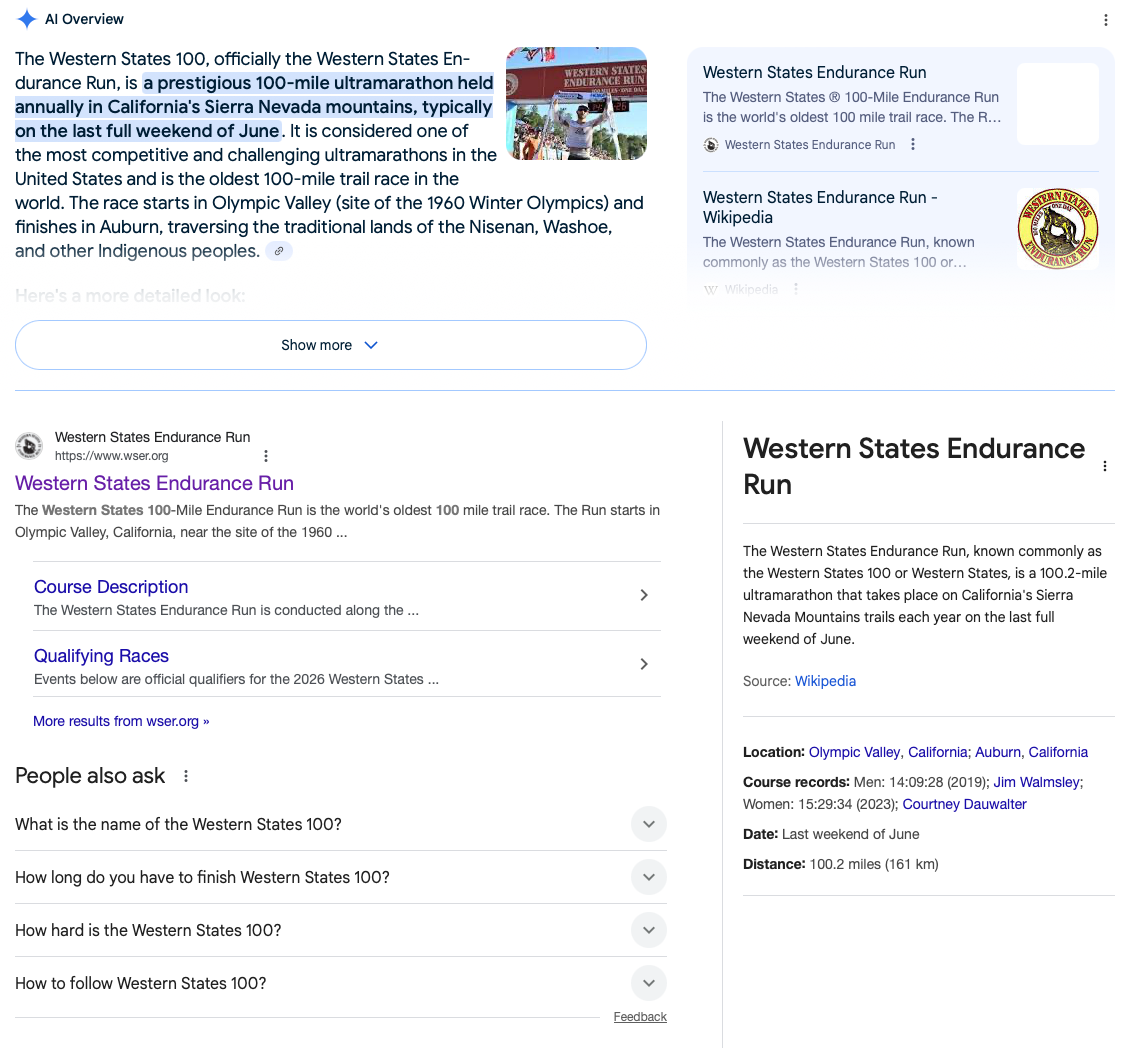Click the https://www.wser.org URL text
This screenshot has height=1048, width=1129.
point(112,456)
